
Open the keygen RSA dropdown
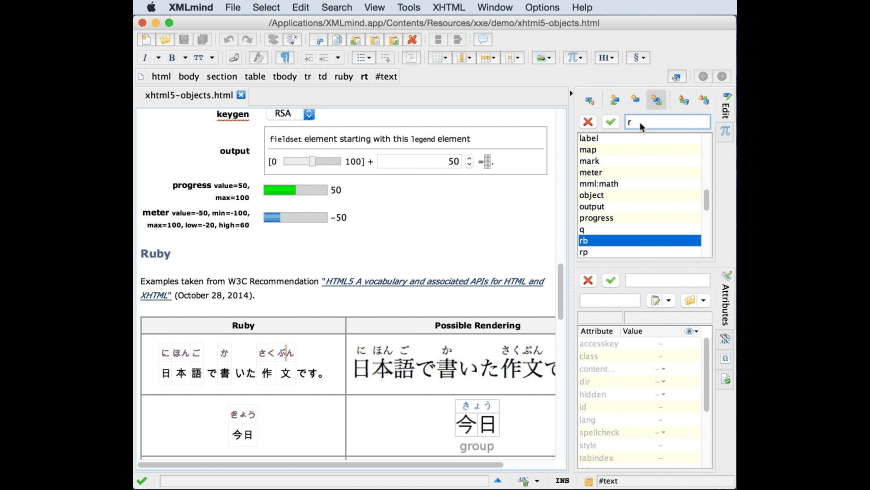point(309,114)
